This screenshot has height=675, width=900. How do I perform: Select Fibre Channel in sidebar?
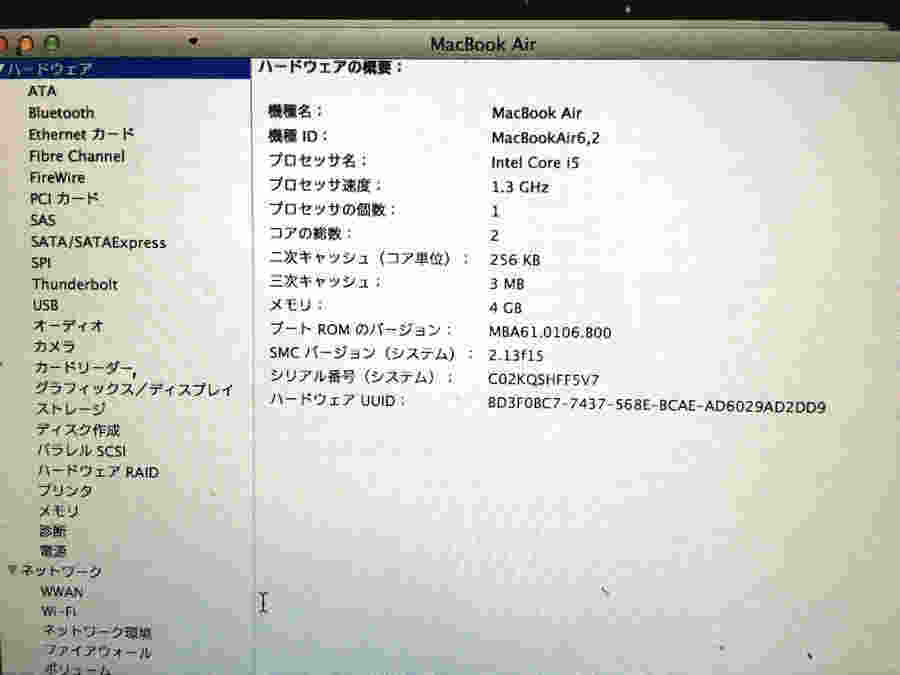(x=77, y=156)
